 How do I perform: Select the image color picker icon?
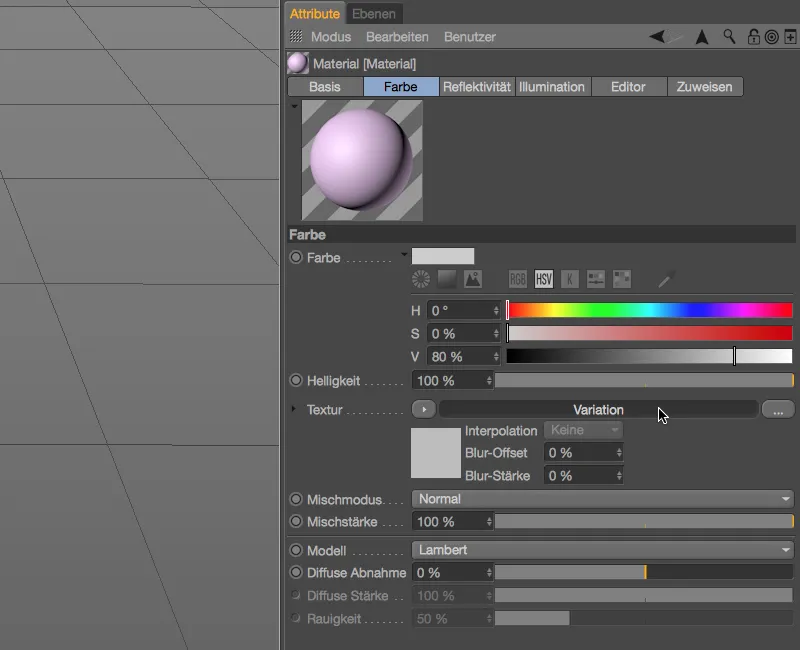click(472, 279)
